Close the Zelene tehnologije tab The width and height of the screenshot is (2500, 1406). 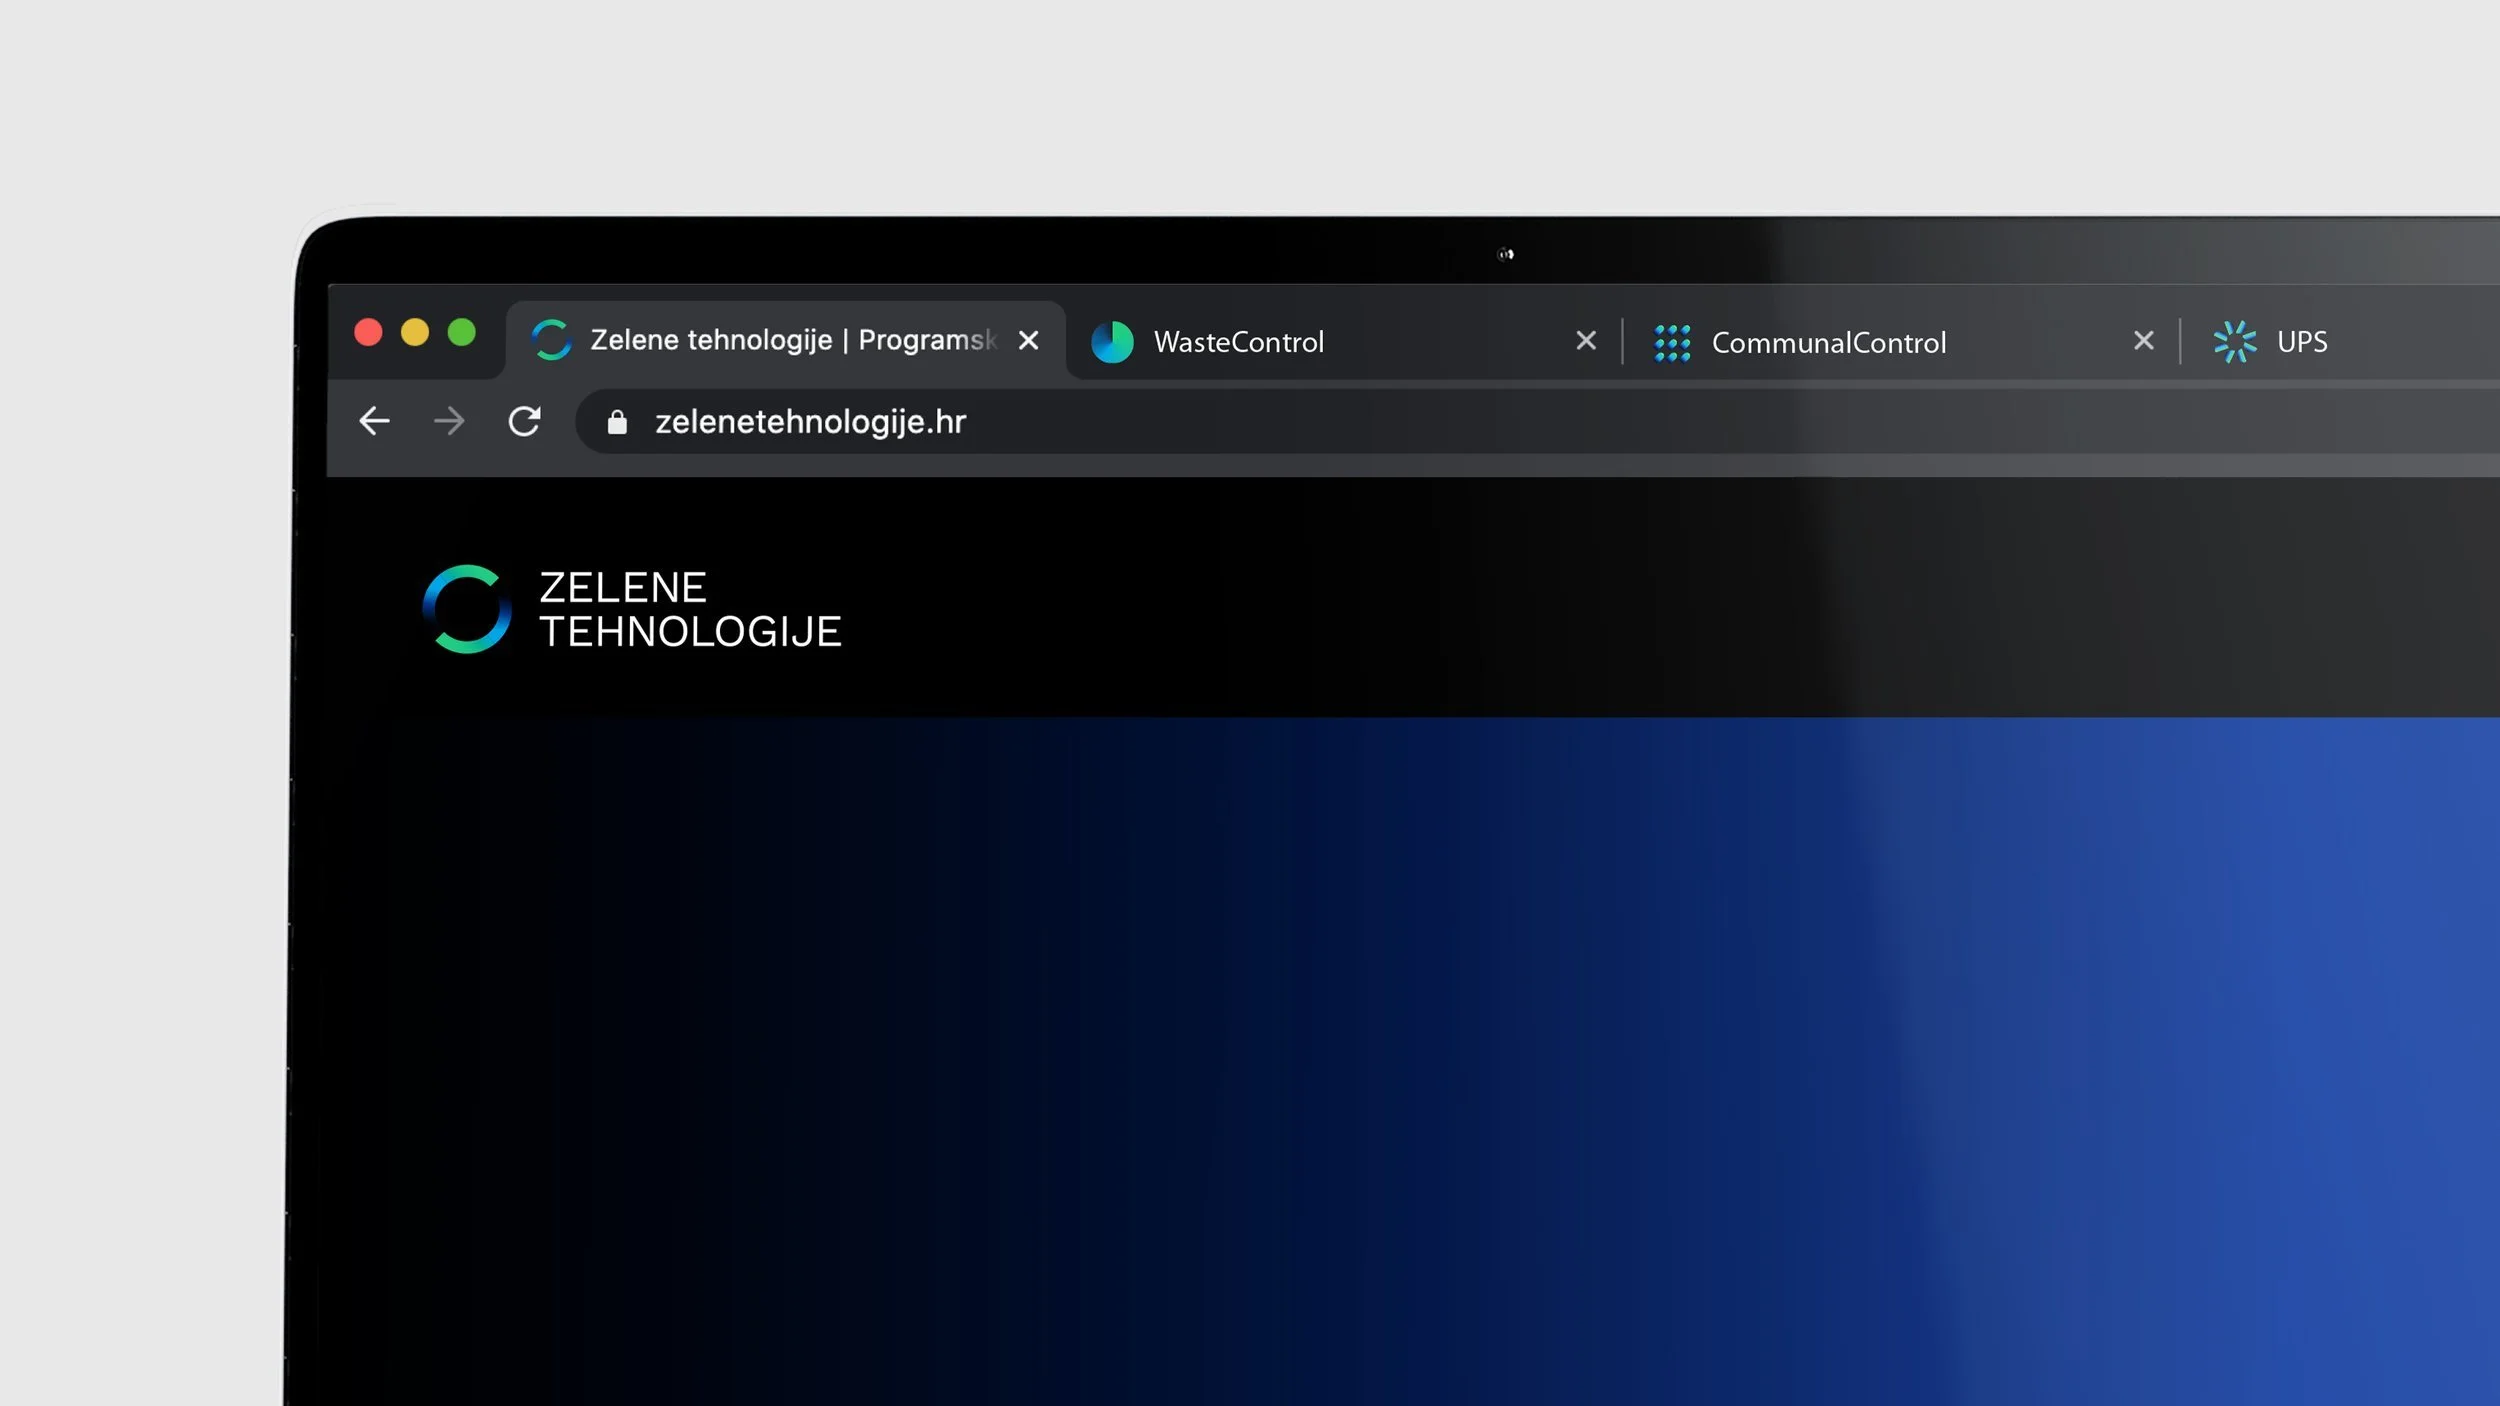1028,340
